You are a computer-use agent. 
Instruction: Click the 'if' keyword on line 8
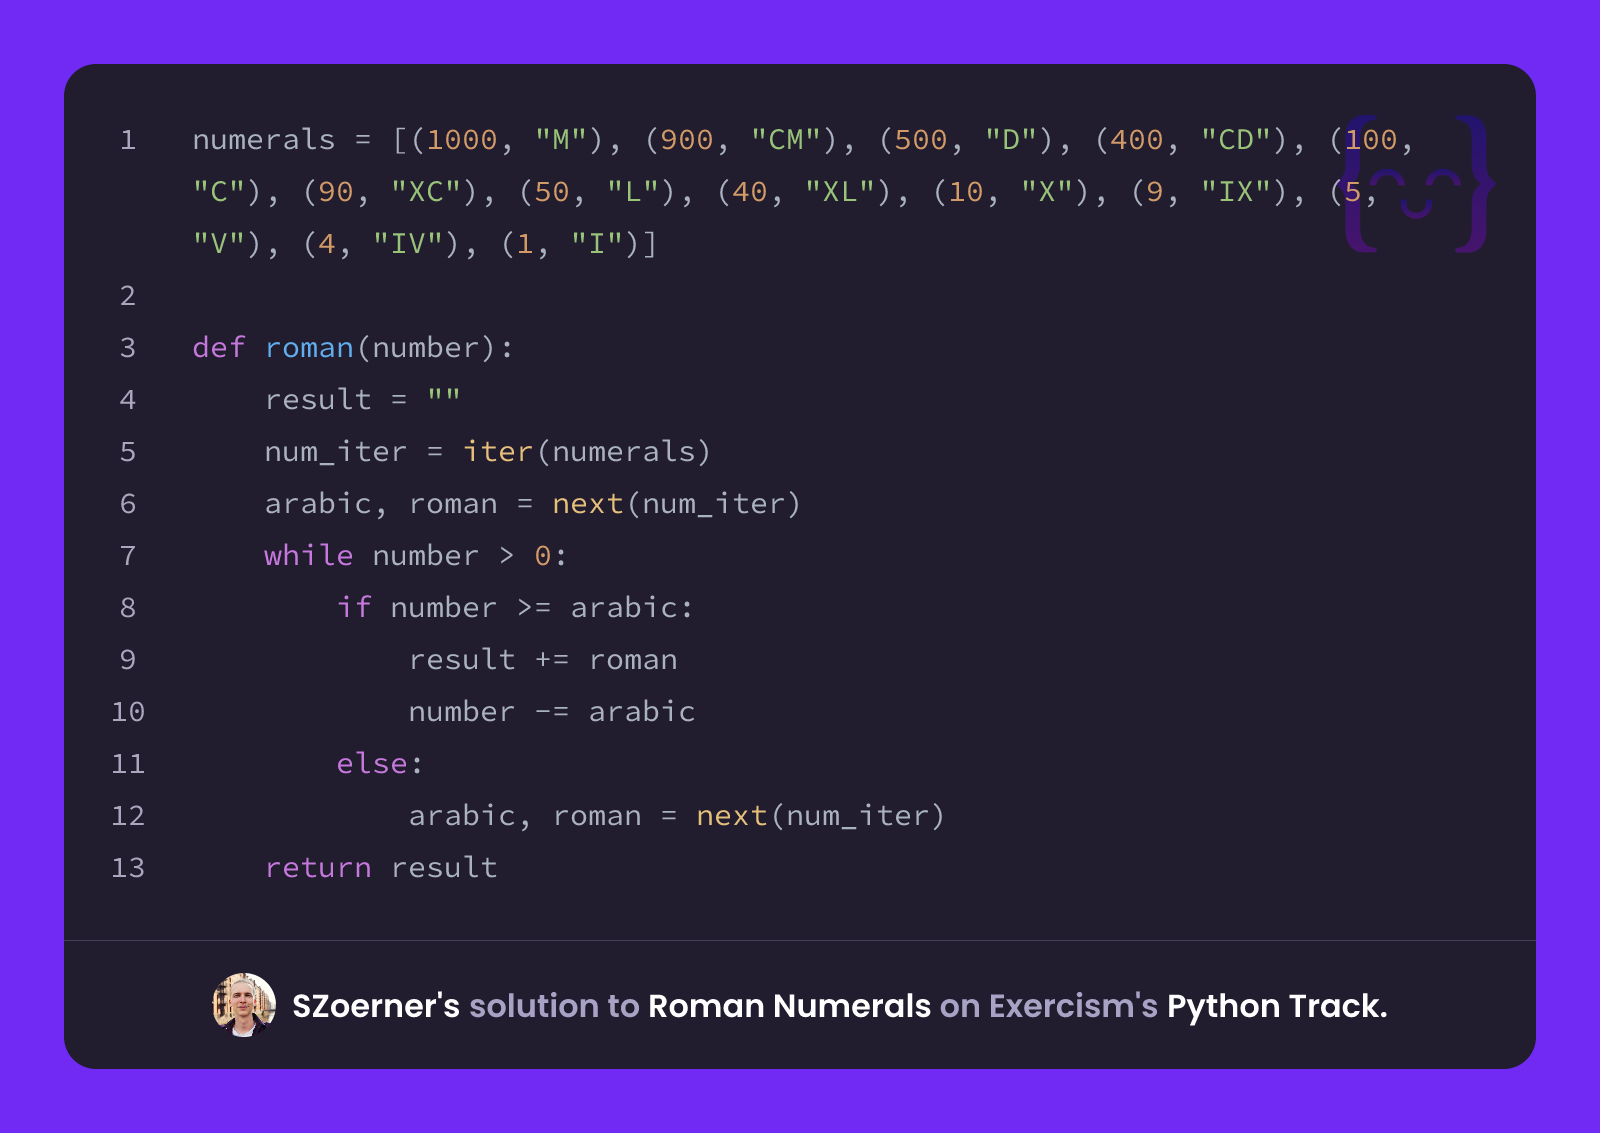coord(354,607)
